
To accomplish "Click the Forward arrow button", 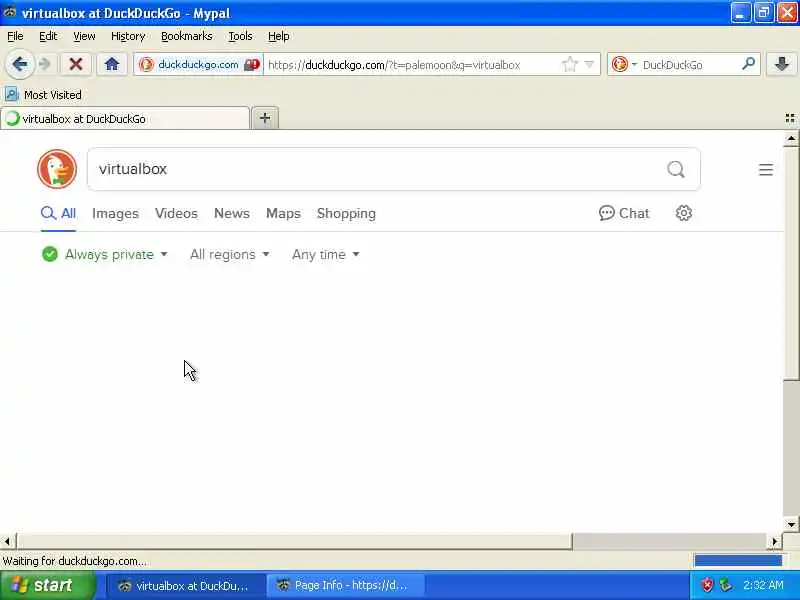I will pyautogui.click(x=45, y=64).
